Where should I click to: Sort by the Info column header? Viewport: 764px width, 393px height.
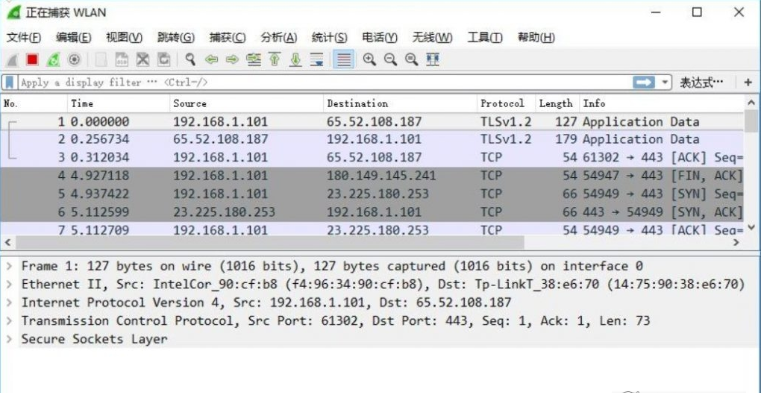pyautogui.click(x=662, y=103)
